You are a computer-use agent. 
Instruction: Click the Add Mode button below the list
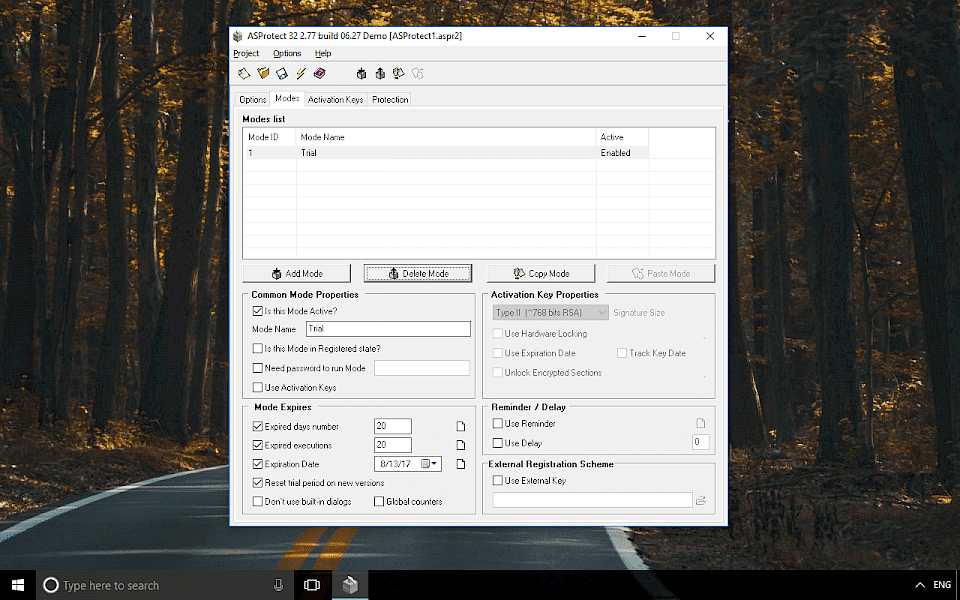[297, 274]
